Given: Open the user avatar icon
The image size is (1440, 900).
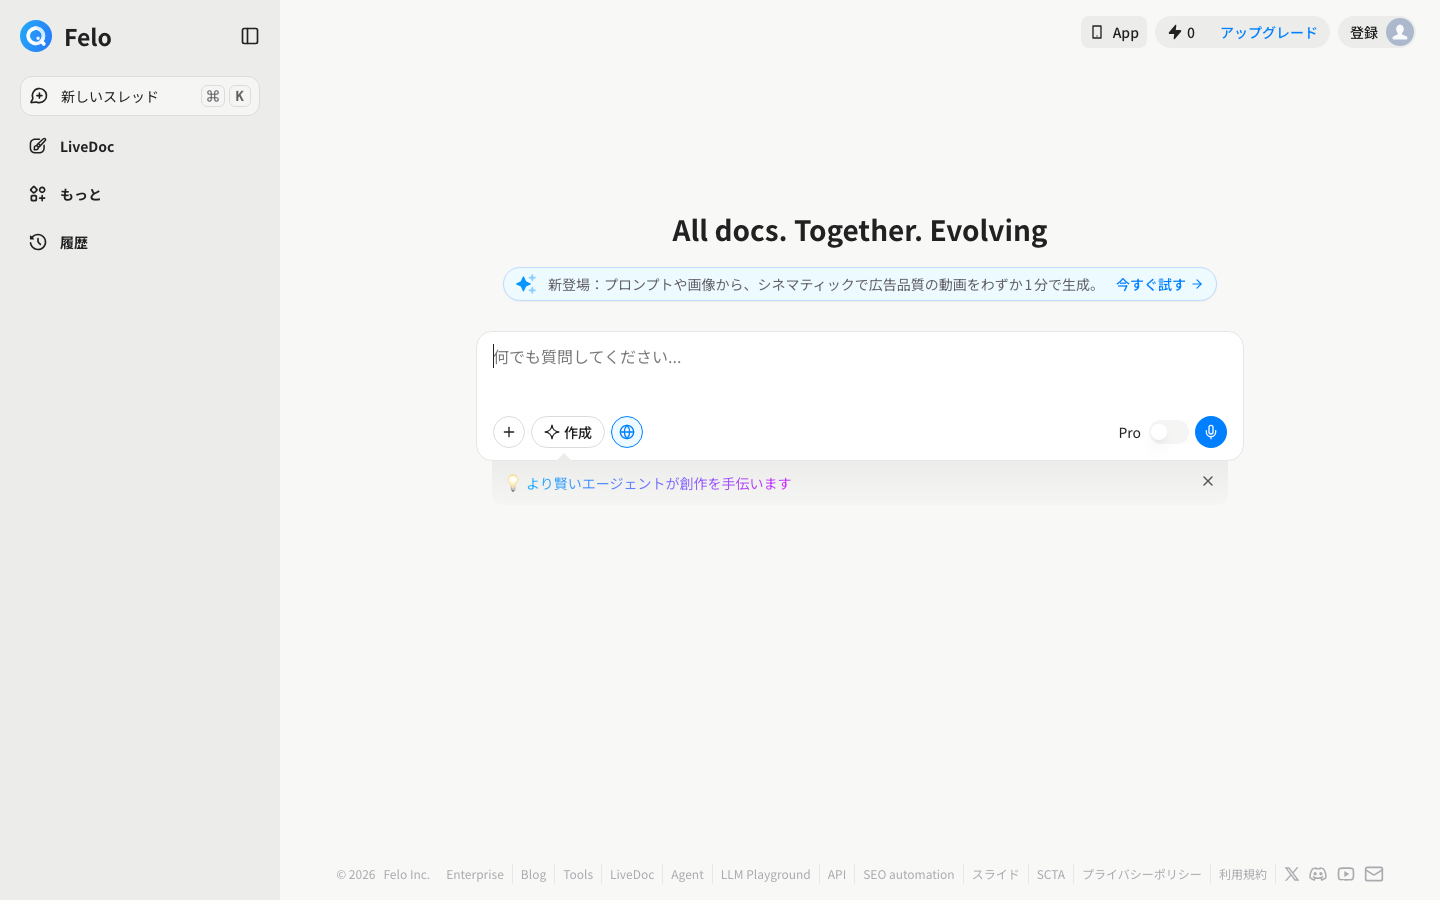Looking at the screenshot, I should point(1400,32).
